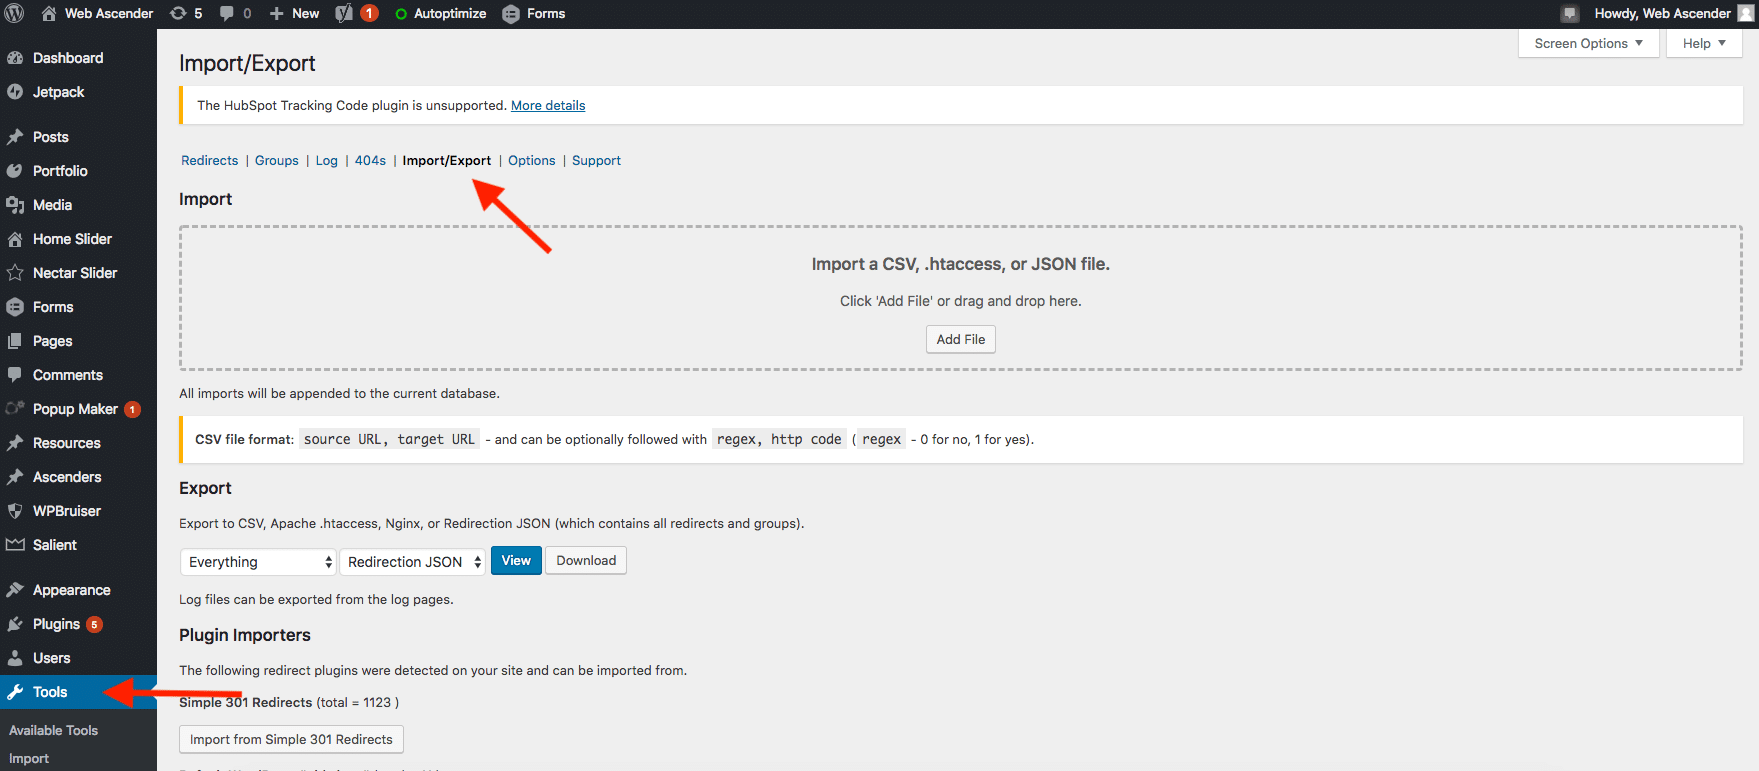This screenshot has width=1759, height=771.
Task: Expand the Screen Options panel
Action: pos(1588,44)
